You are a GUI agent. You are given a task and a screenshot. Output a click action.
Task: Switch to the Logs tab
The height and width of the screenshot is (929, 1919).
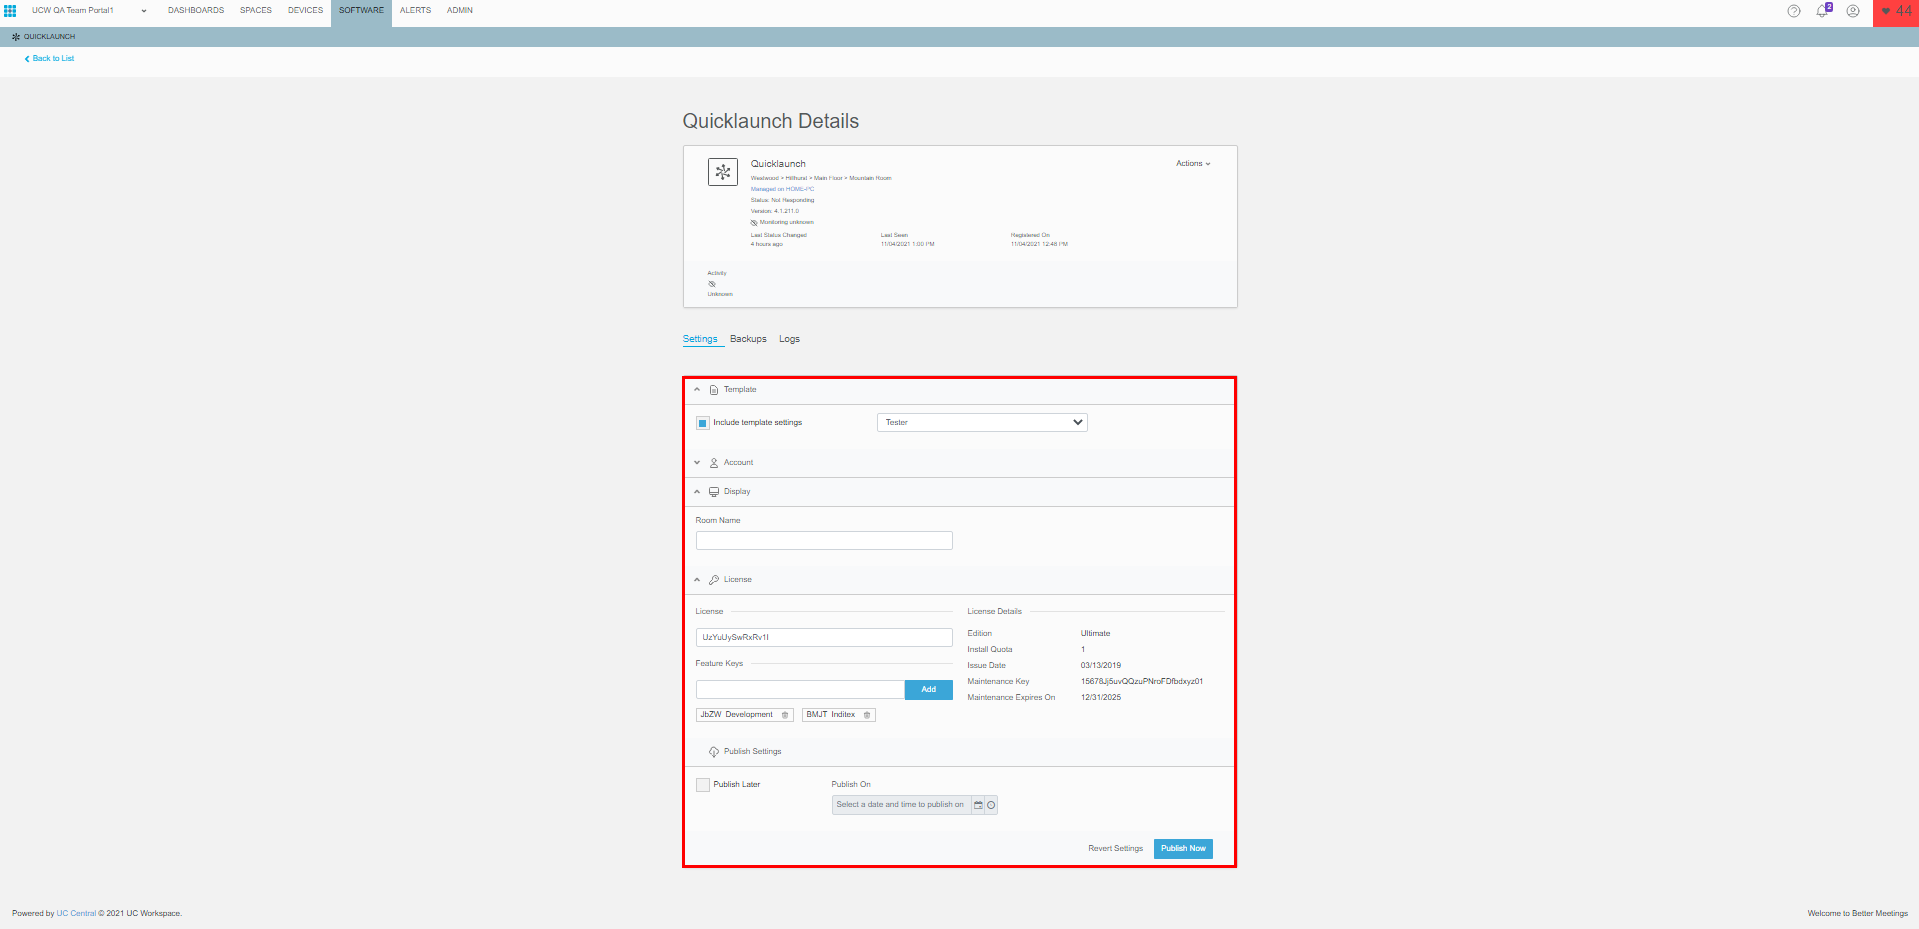pos(790,339)
